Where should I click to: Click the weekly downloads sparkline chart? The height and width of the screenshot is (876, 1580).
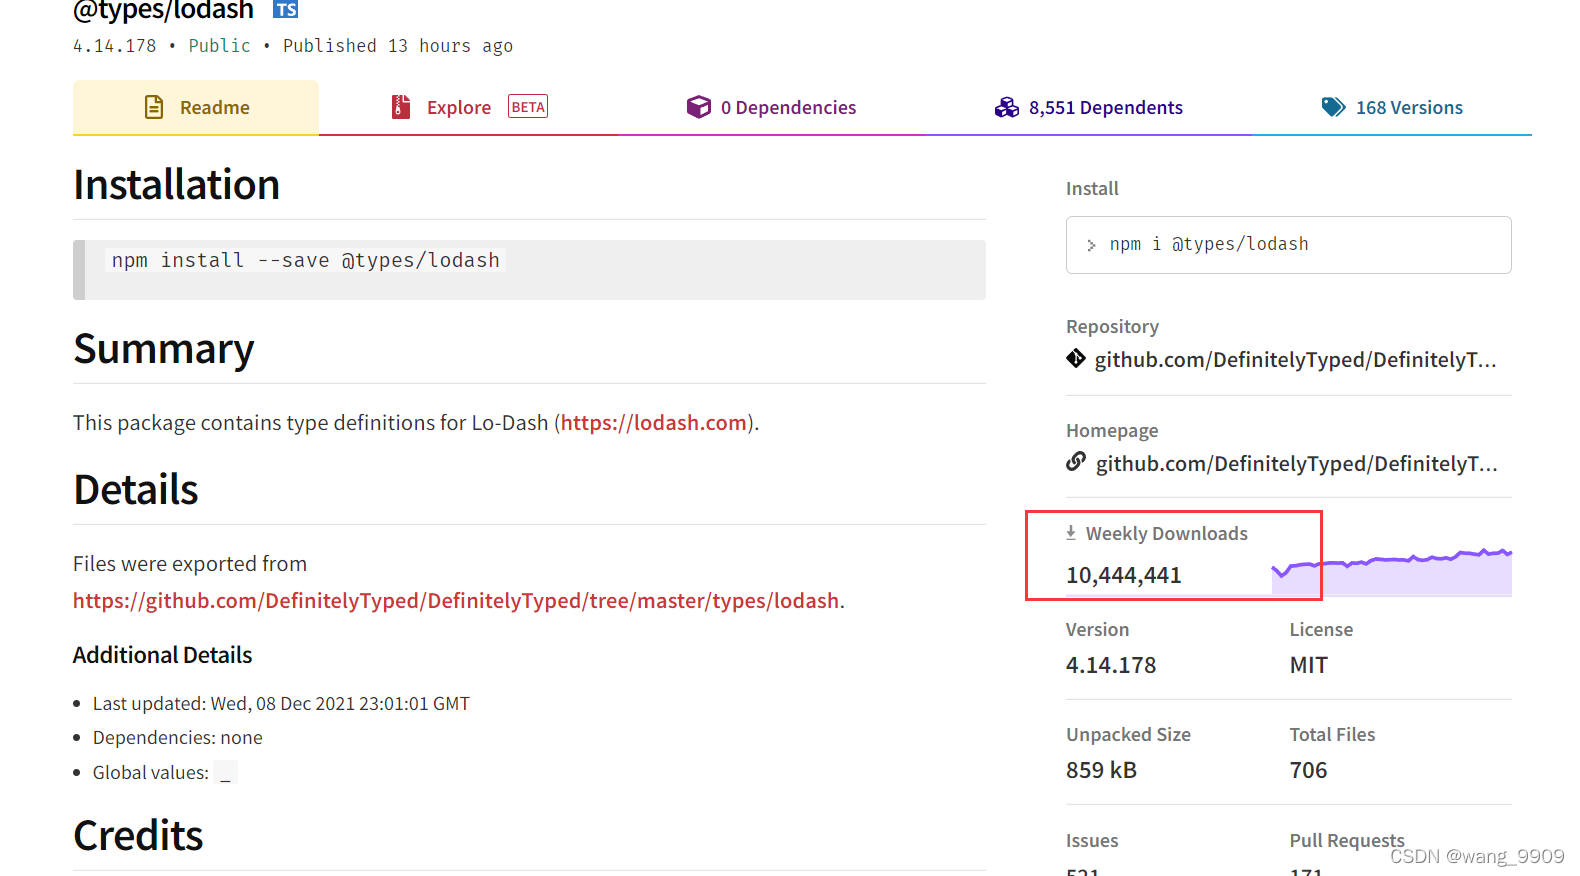tap(1391, 571)
